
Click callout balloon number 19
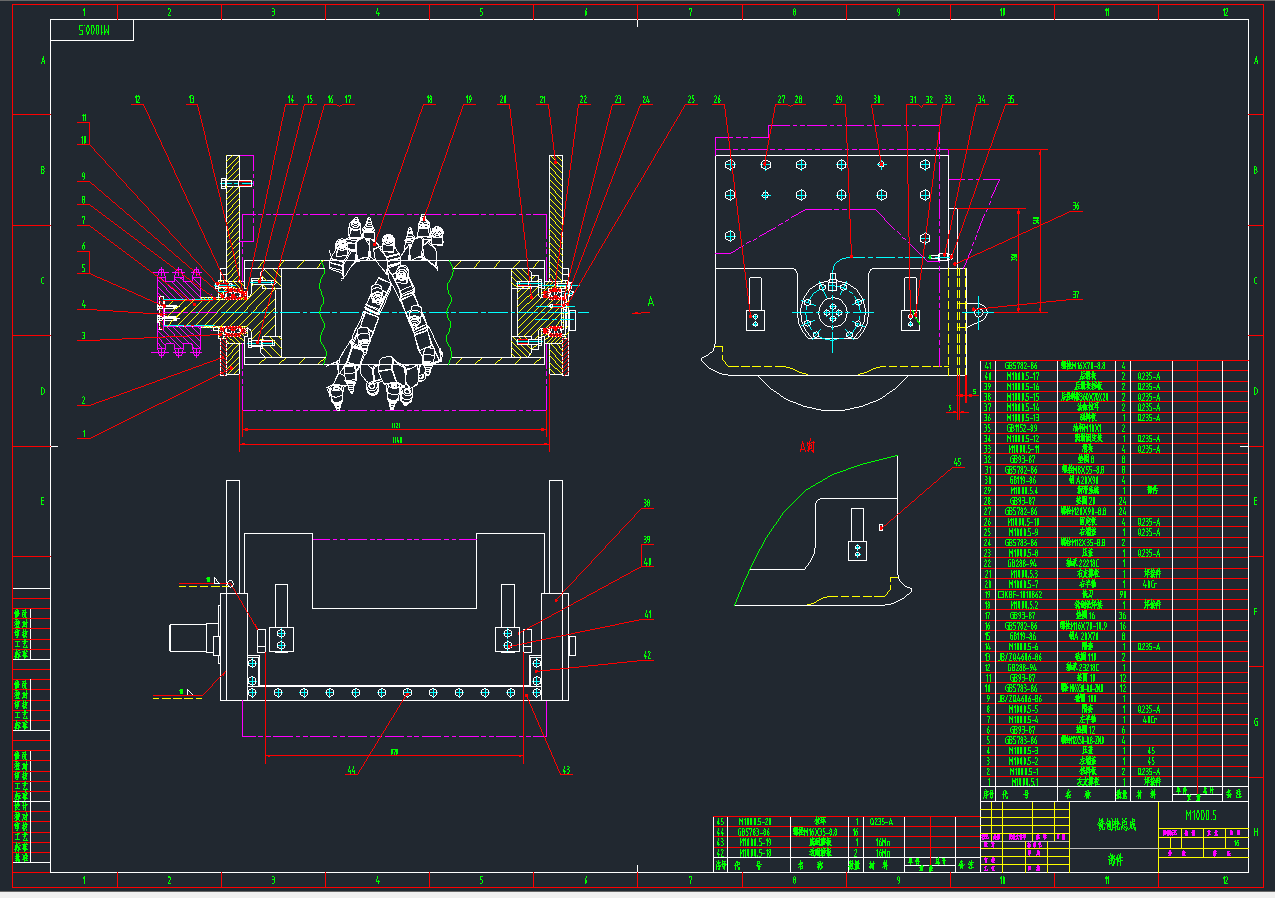click(x=468, y=99)
